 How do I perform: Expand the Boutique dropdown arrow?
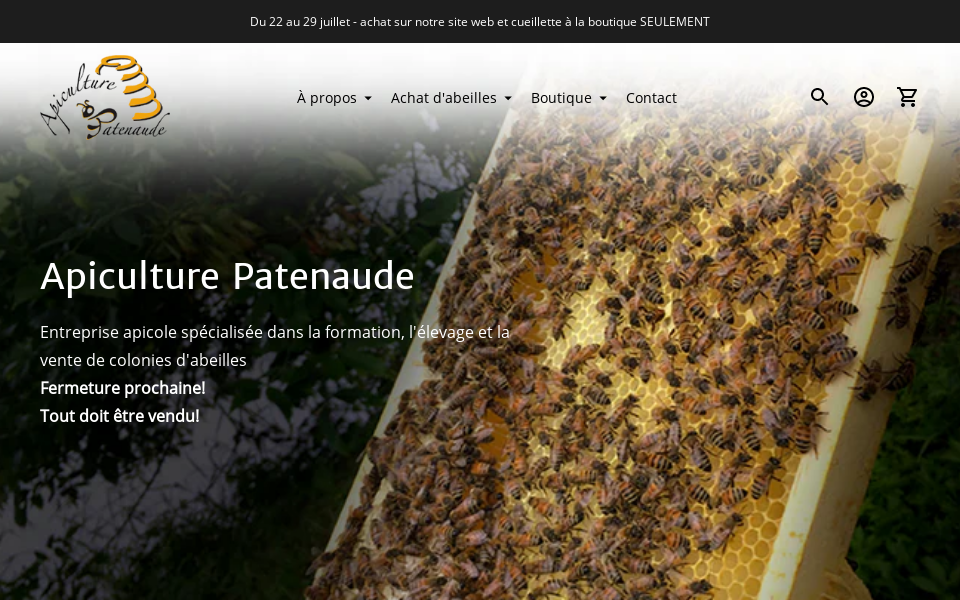click(603, 98)
